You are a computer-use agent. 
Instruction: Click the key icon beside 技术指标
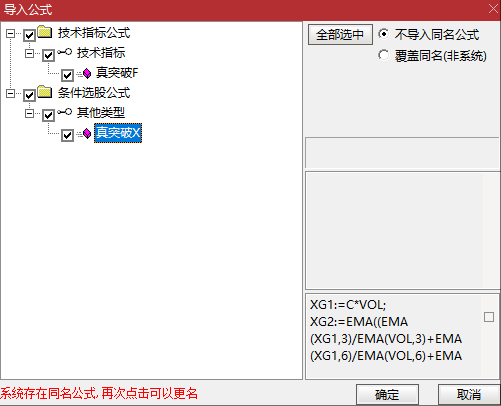click(x=64, y=52)
